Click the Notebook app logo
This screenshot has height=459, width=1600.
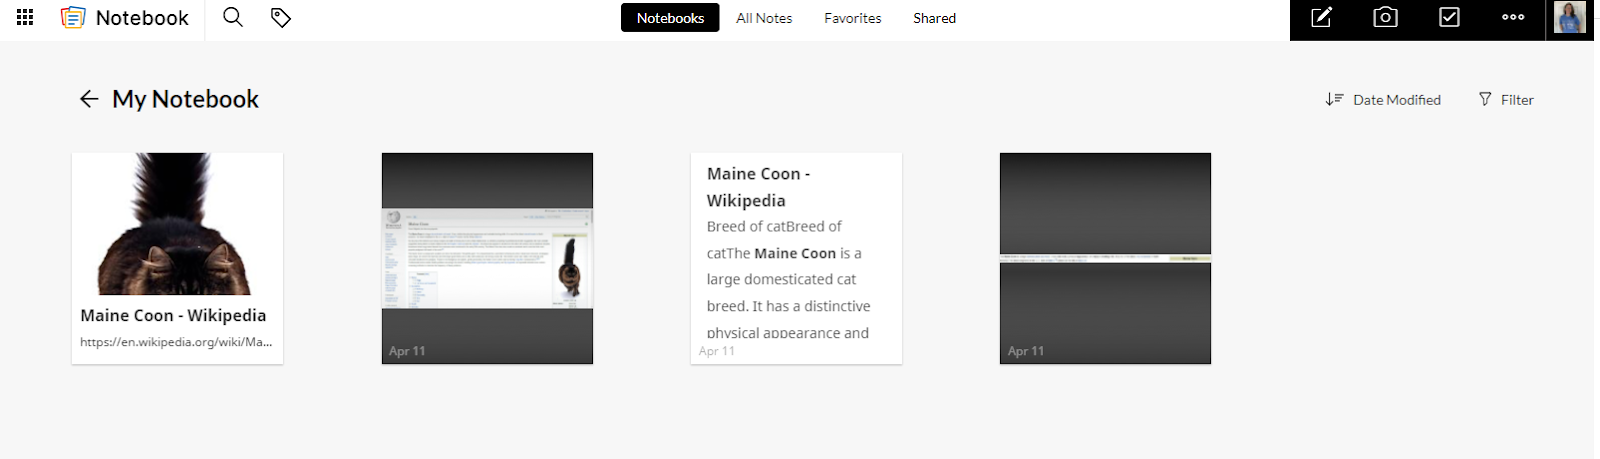pyautogui.click(x=73, y=17)
